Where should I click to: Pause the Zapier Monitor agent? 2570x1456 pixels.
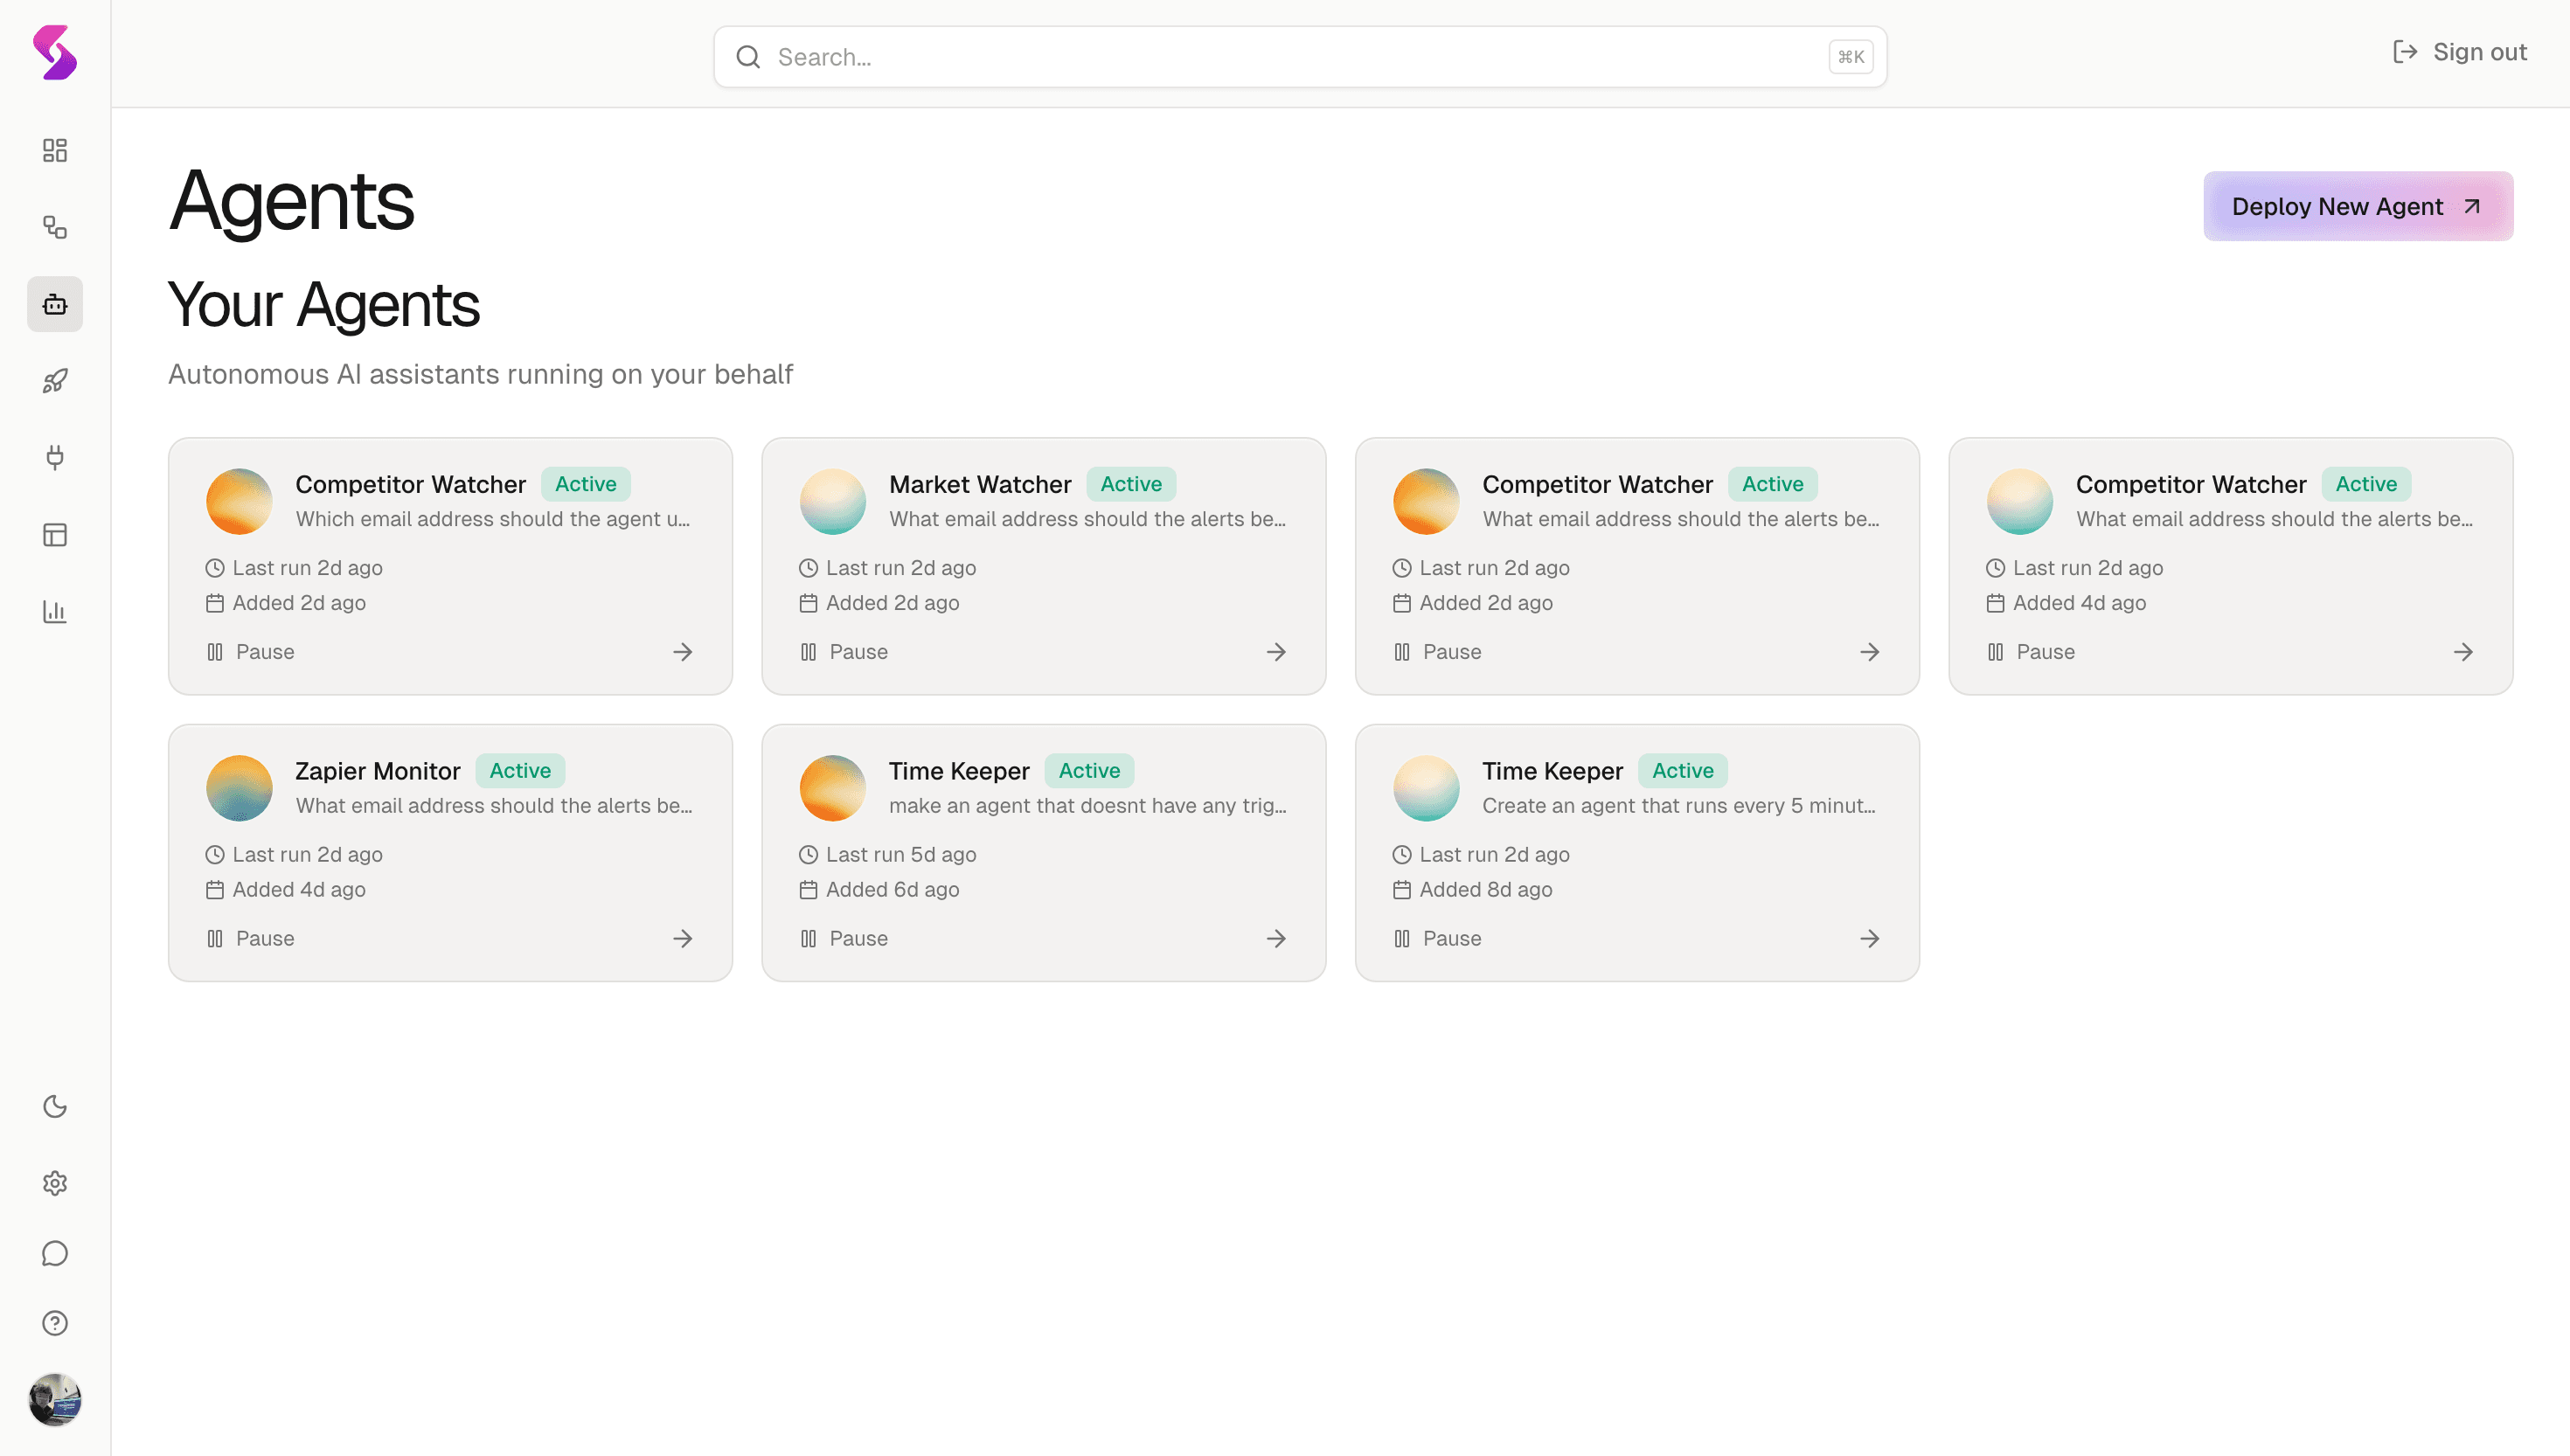tap(250, 939)
